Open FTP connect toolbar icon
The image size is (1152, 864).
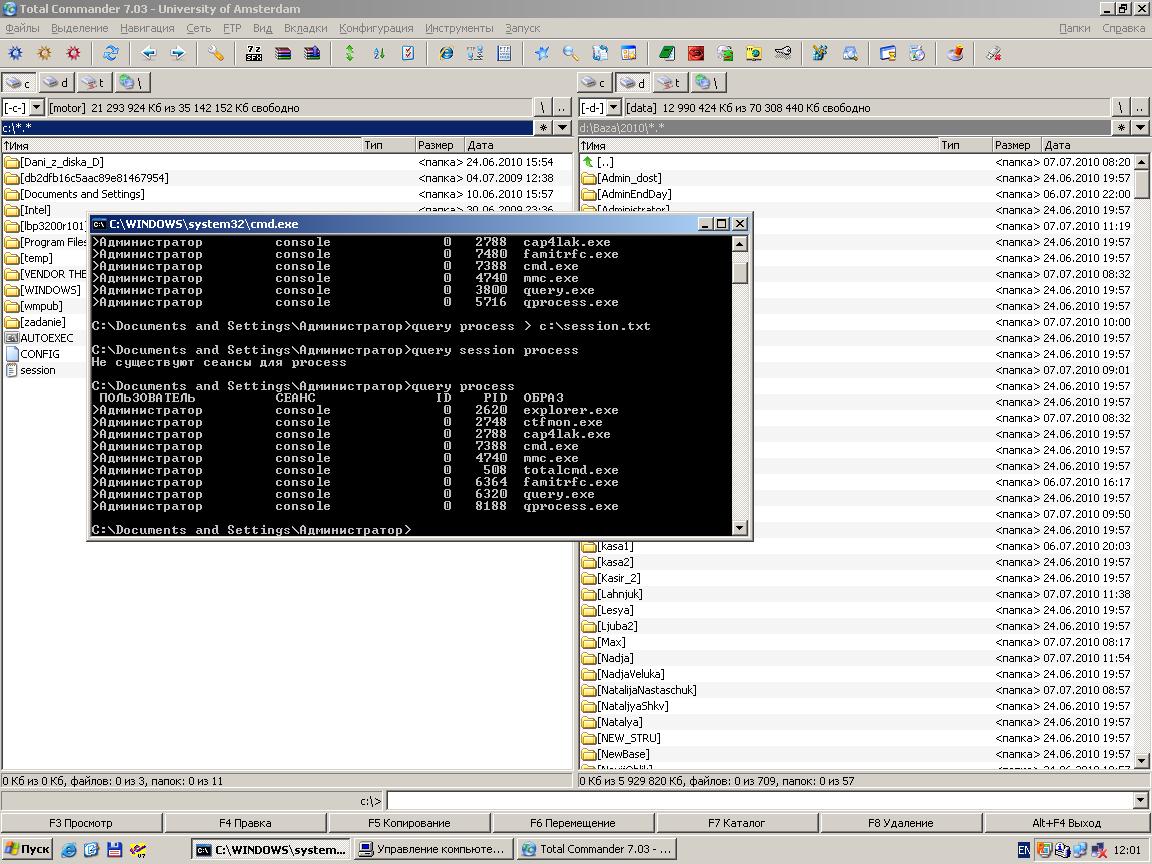click(475, 53)
